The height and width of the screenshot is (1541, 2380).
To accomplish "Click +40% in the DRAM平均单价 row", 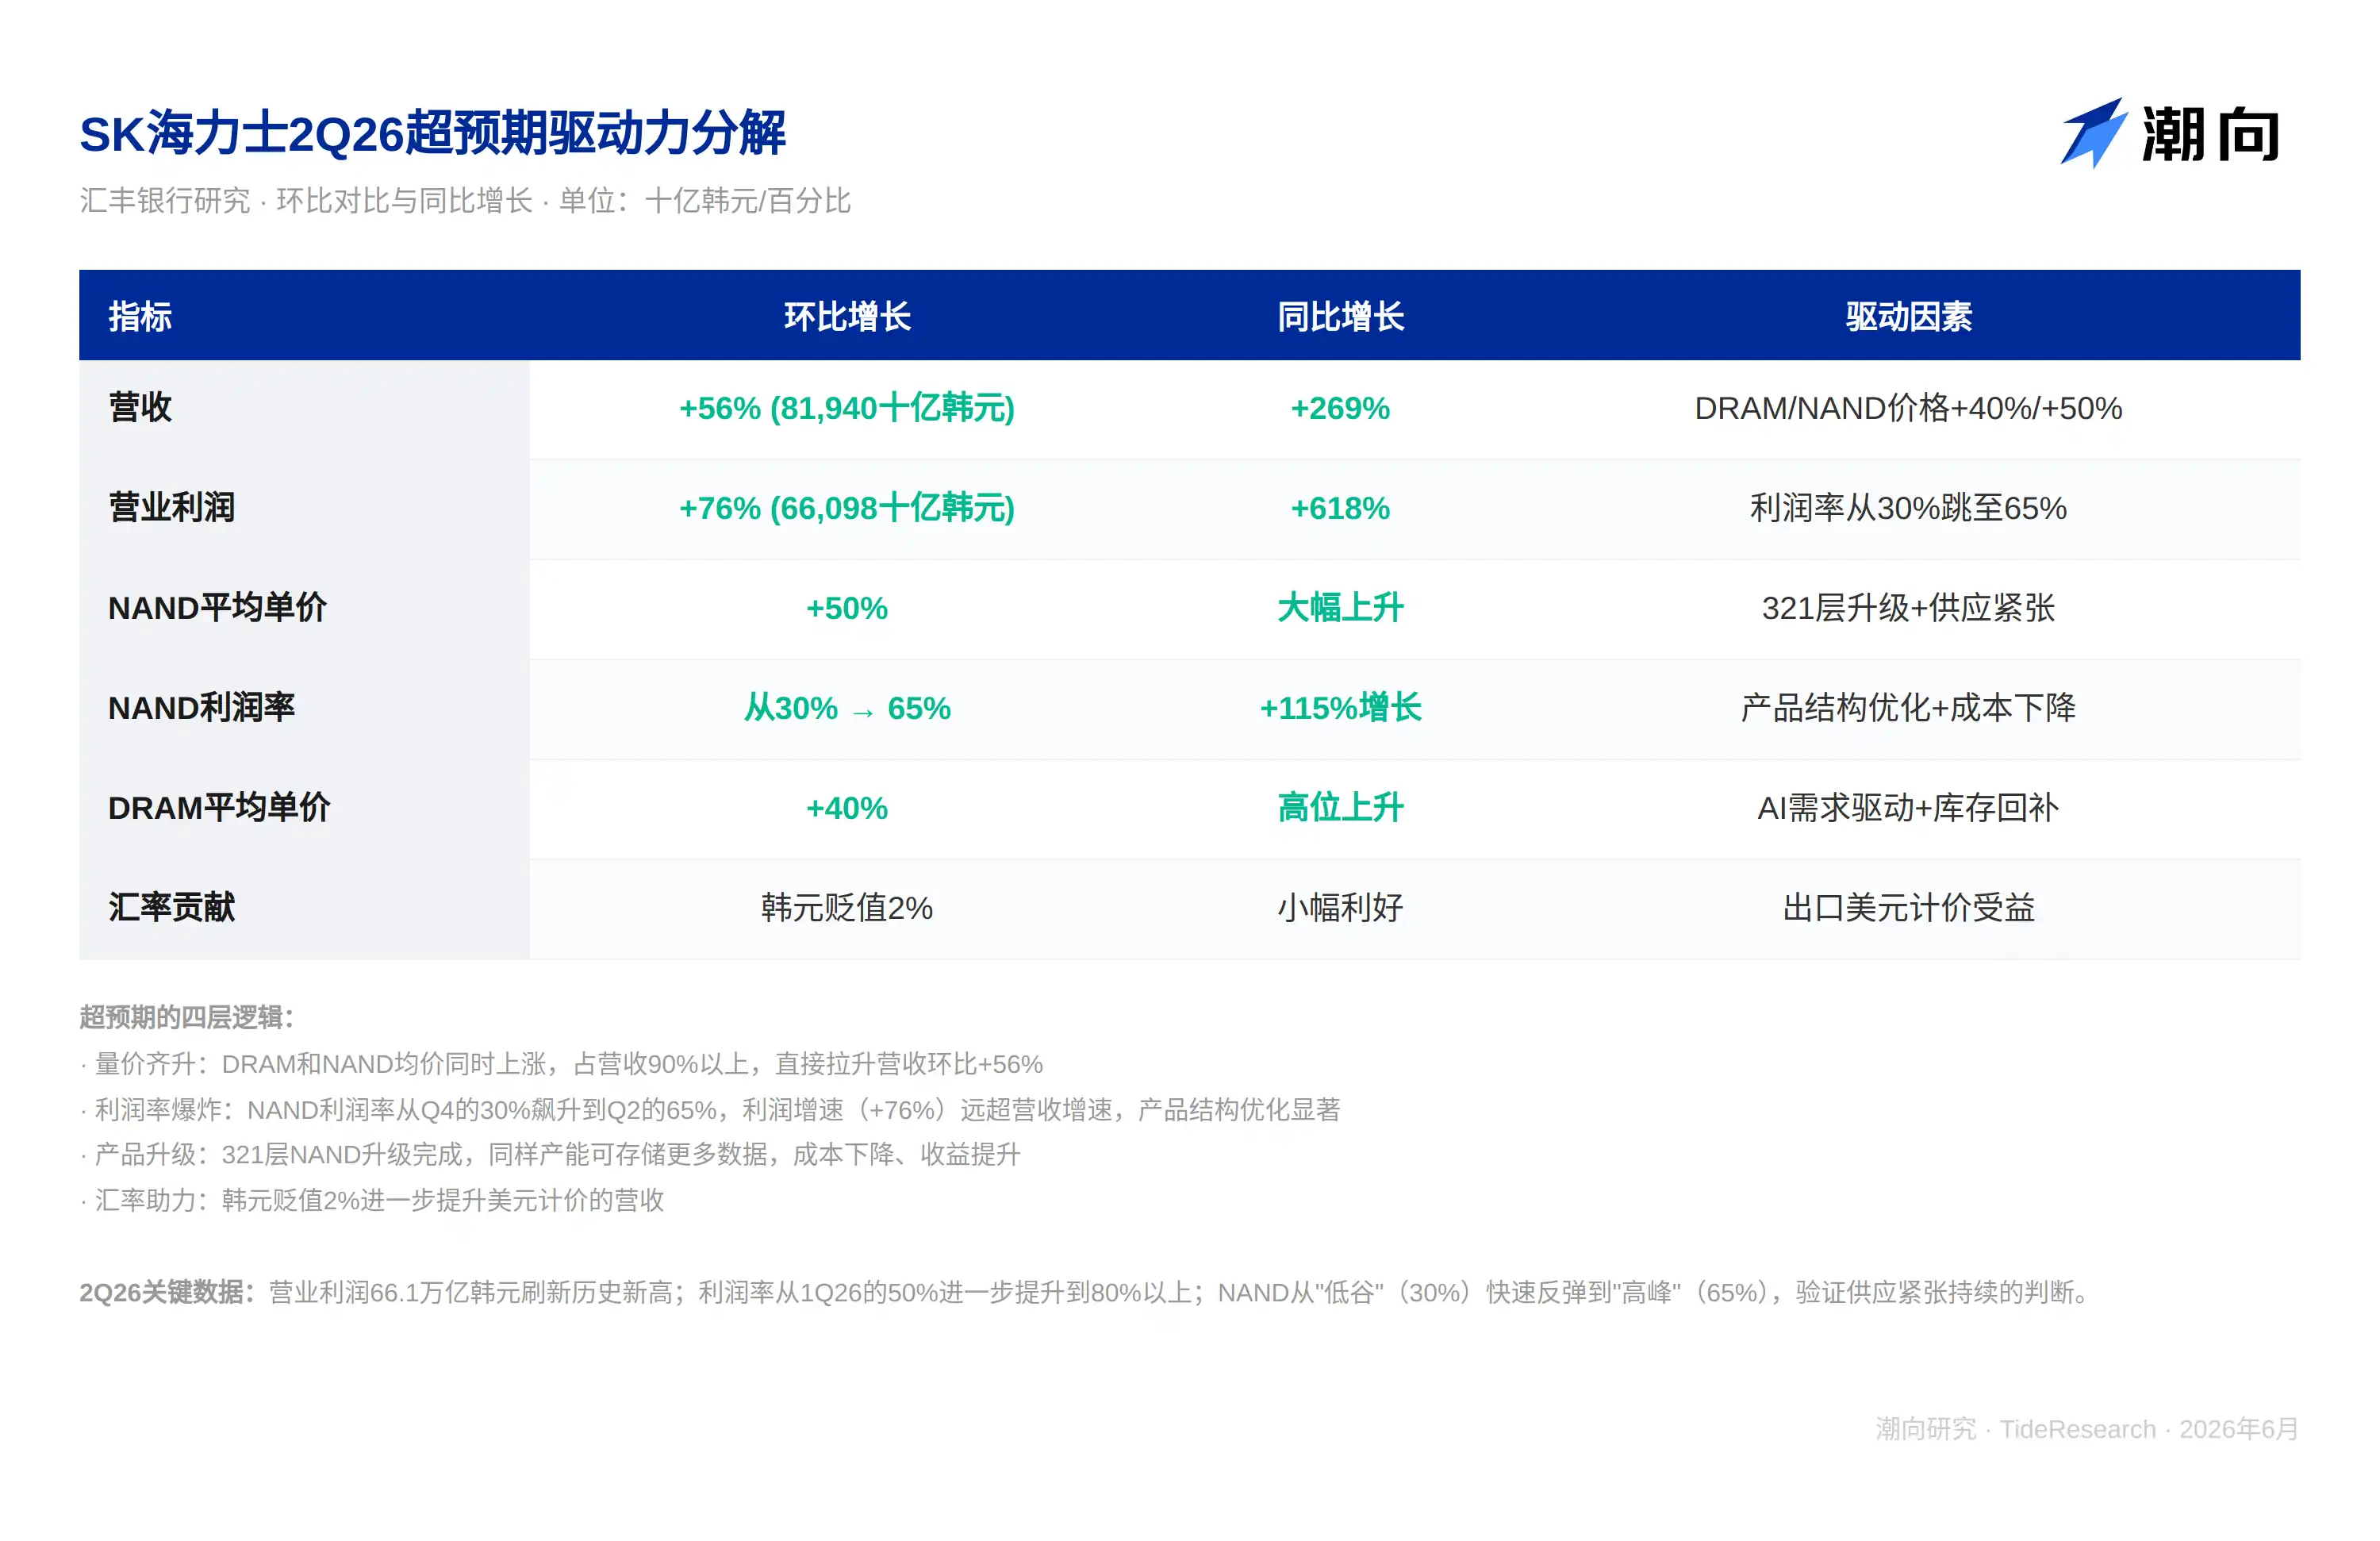I will pos(847,808).
